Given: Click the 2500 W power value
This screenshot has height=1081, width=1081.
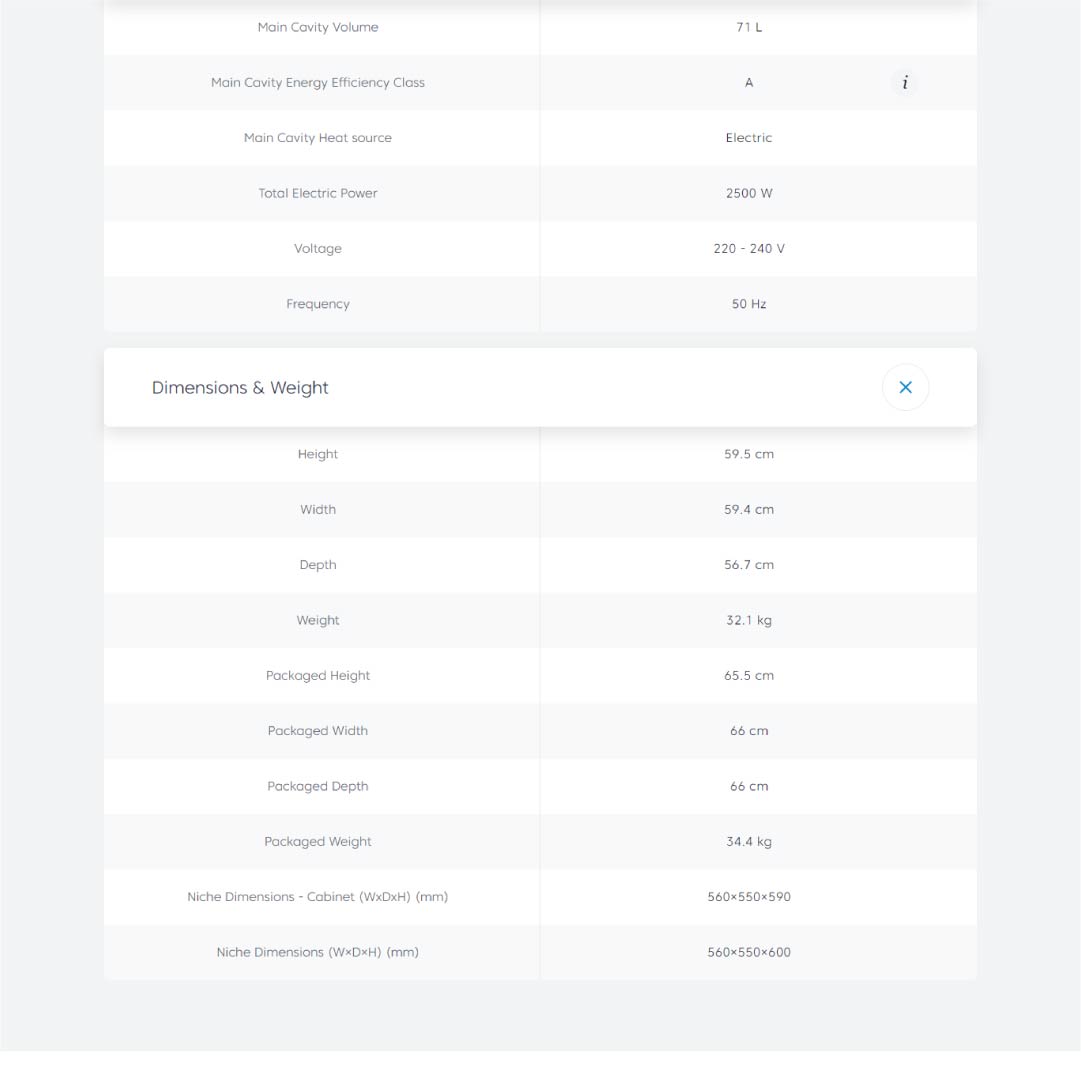Looking at the screenshot, I should pos(749,193).
